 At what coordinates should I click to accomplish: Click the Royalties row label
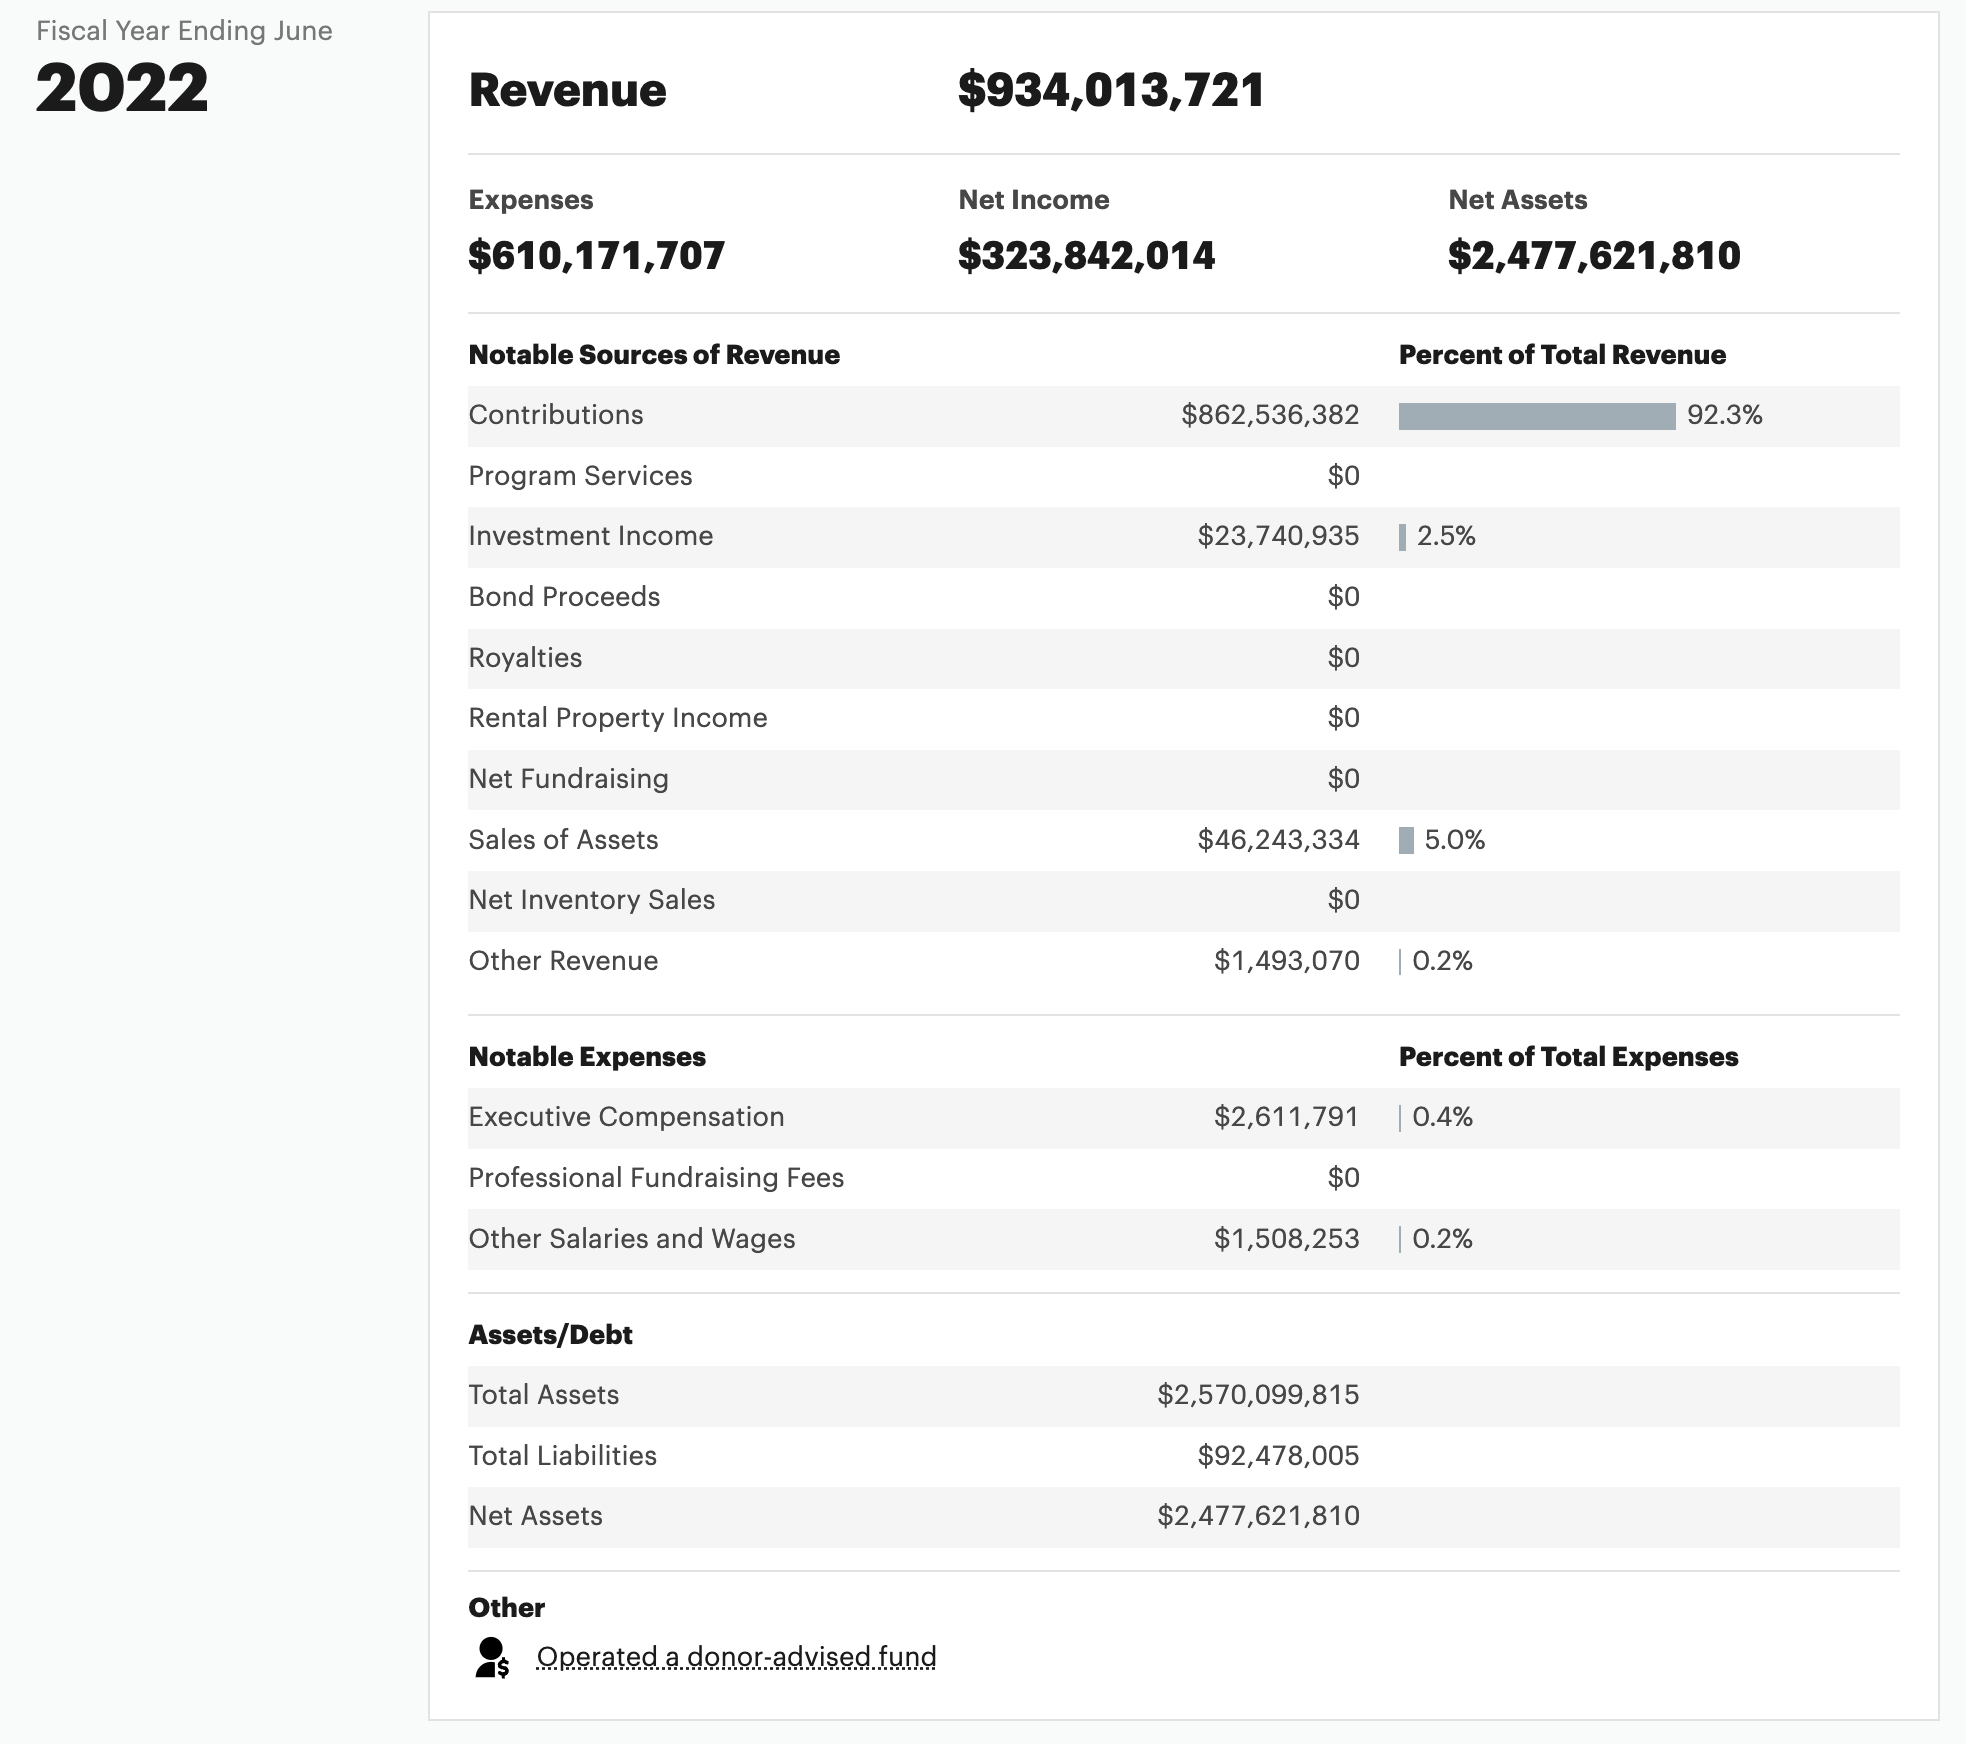[525, 658]
